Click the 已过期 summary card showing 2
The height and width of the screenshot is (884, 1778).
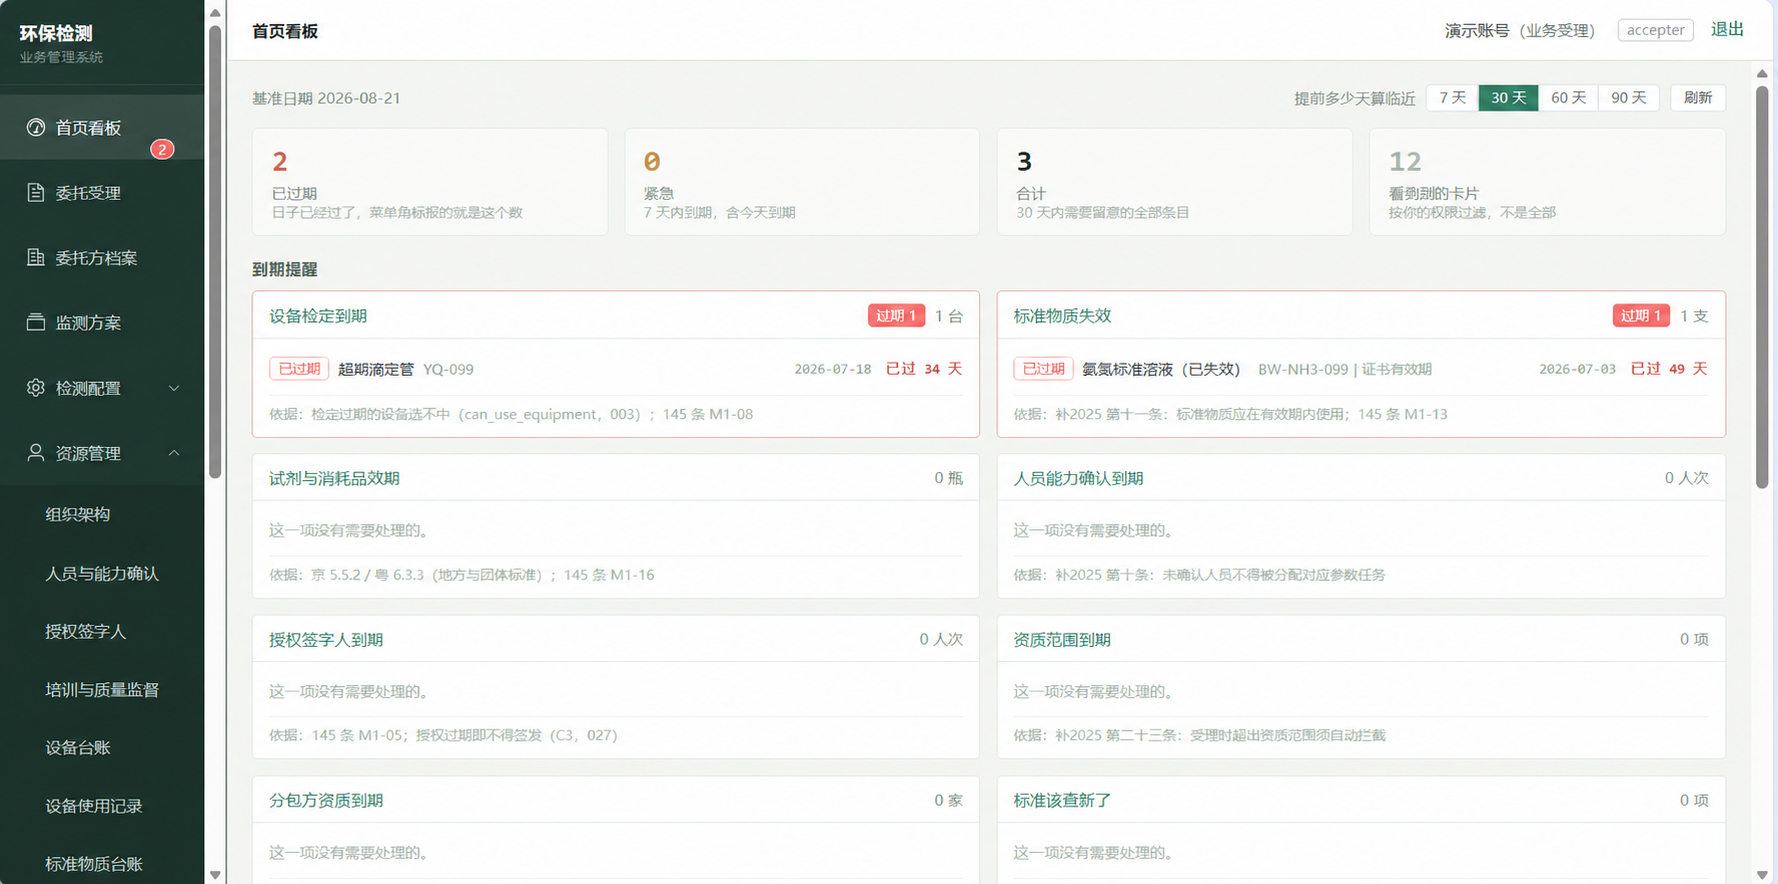(430, 182)
